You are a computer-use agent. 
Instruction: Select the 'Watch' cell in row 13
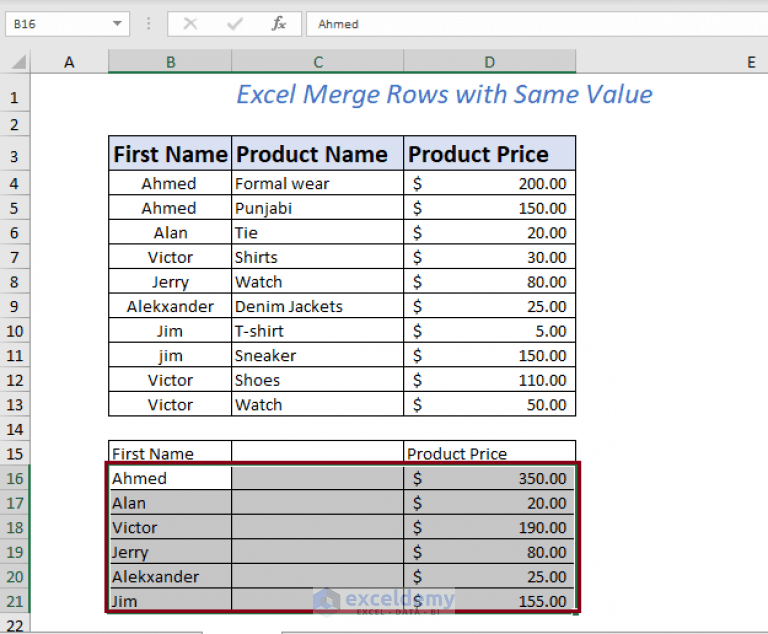[317, 404]
